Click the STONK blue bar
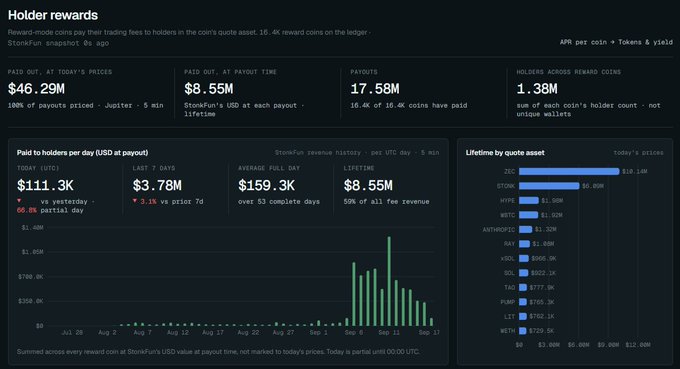This screenshot has height=369, width=680. (x=549, y=186)
